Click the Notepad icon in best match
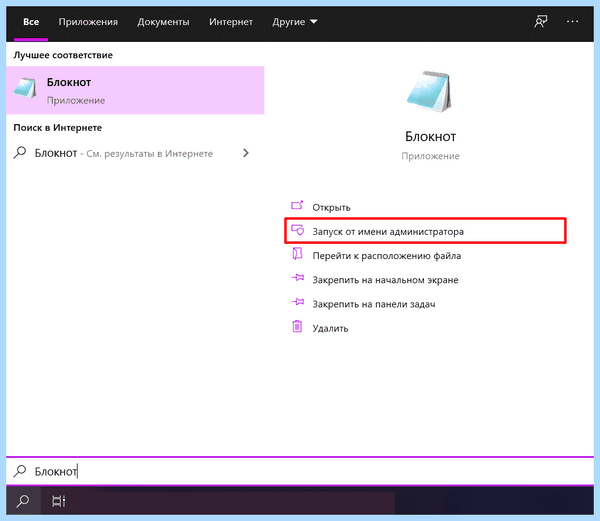Image resolution: width=600 pixels, height=521 pixels. pos(25,88)
